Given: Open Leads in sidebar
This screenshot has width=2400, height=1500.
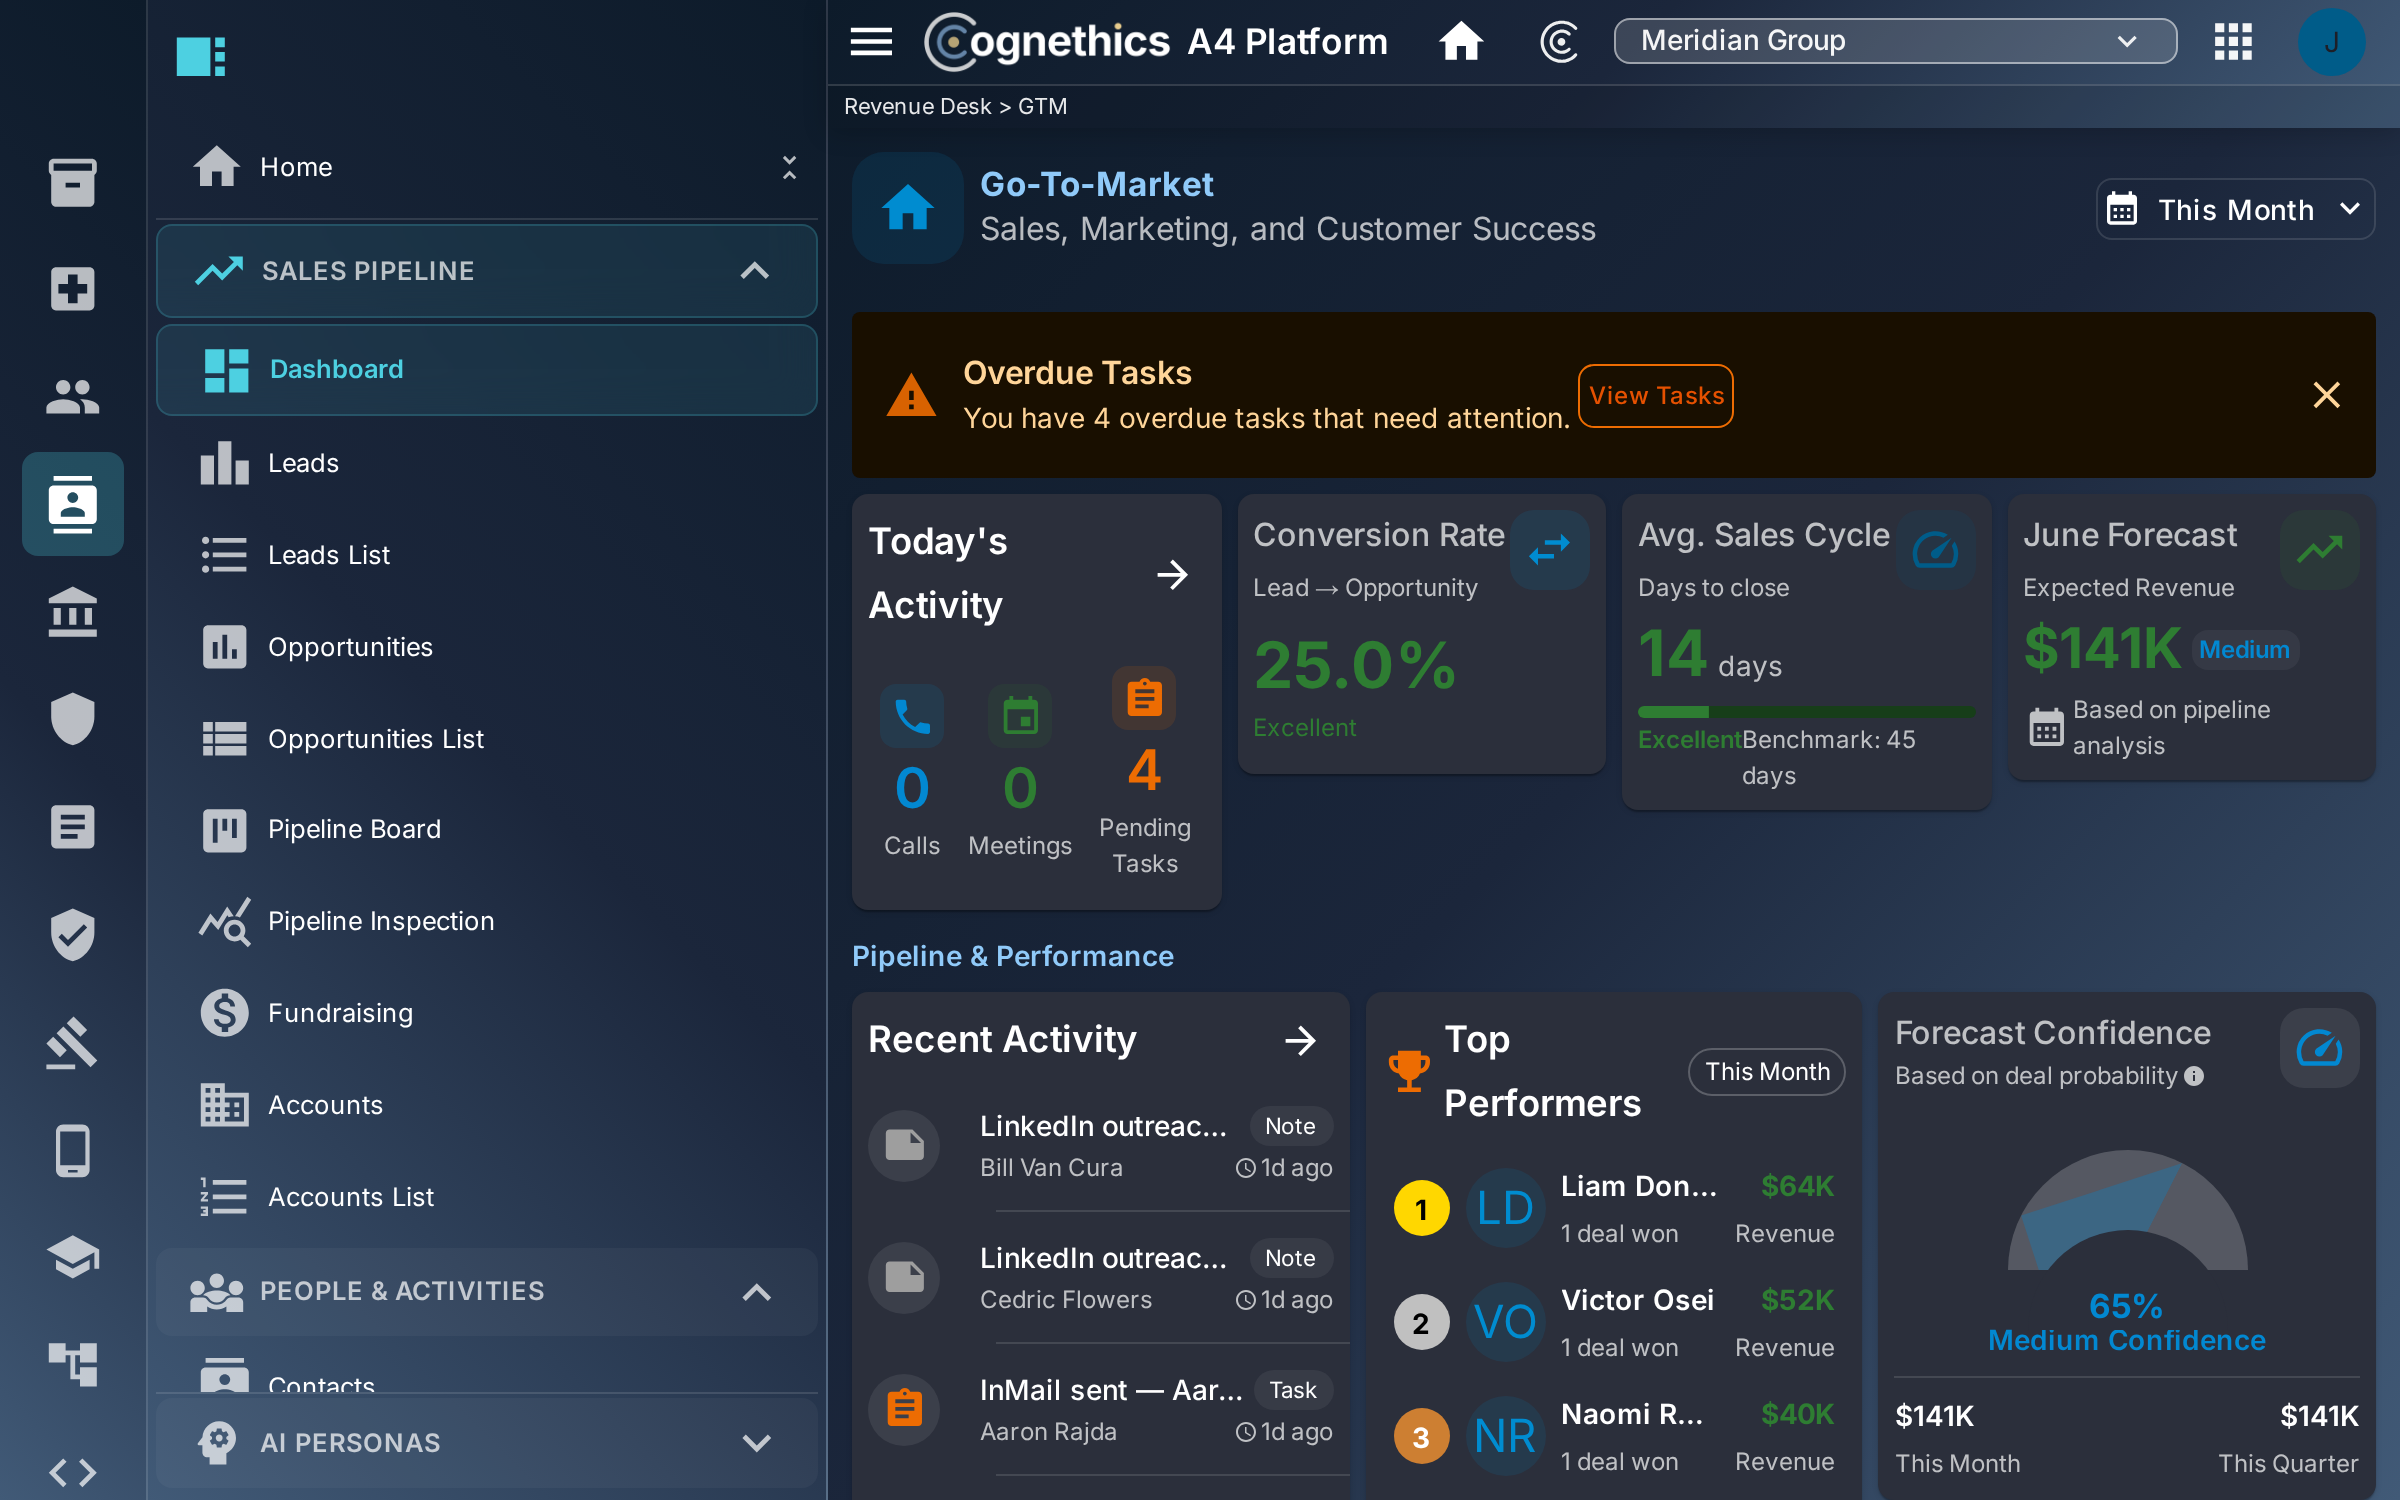Looking at the screenshot, I should pyautogui.click(x=487, y=463).
